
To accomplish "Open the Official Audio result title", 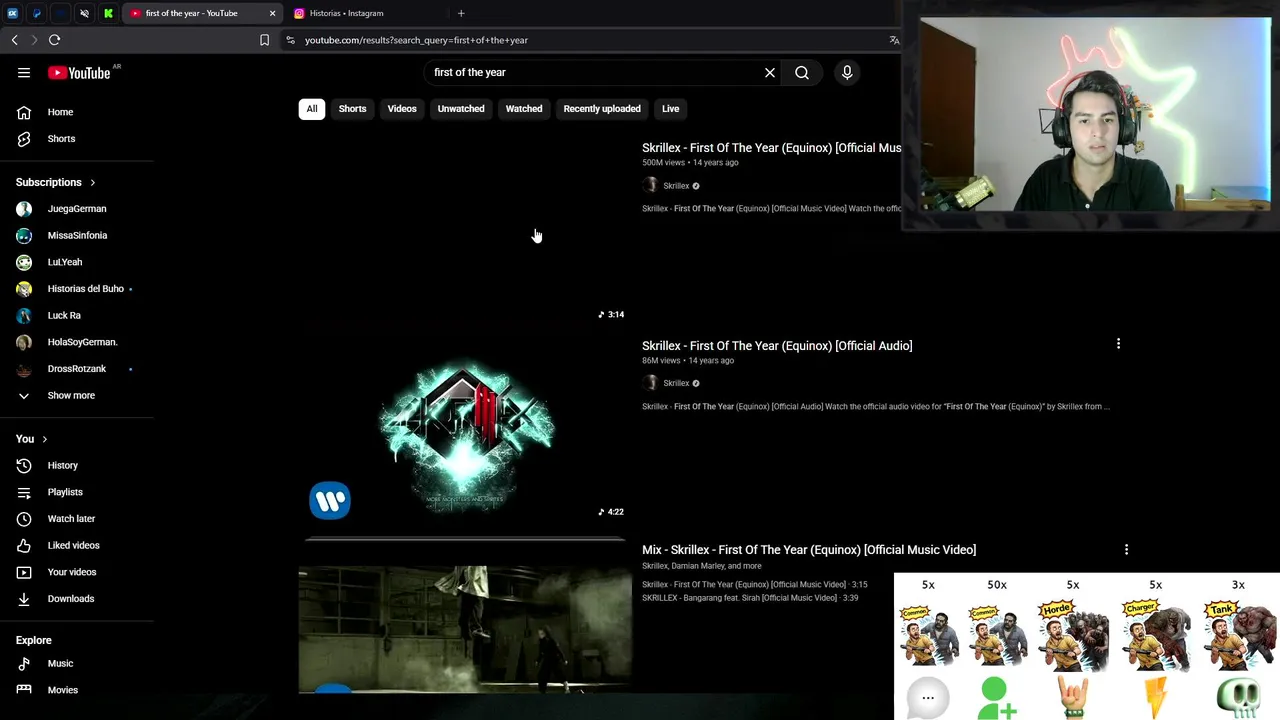I will click(x=777, y=346).
